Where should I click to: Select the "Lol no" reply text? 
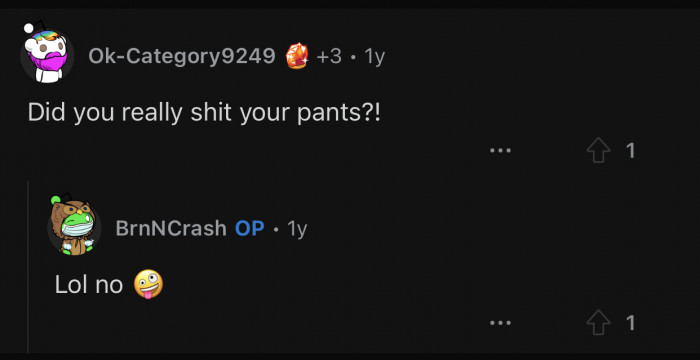(89, 285)
